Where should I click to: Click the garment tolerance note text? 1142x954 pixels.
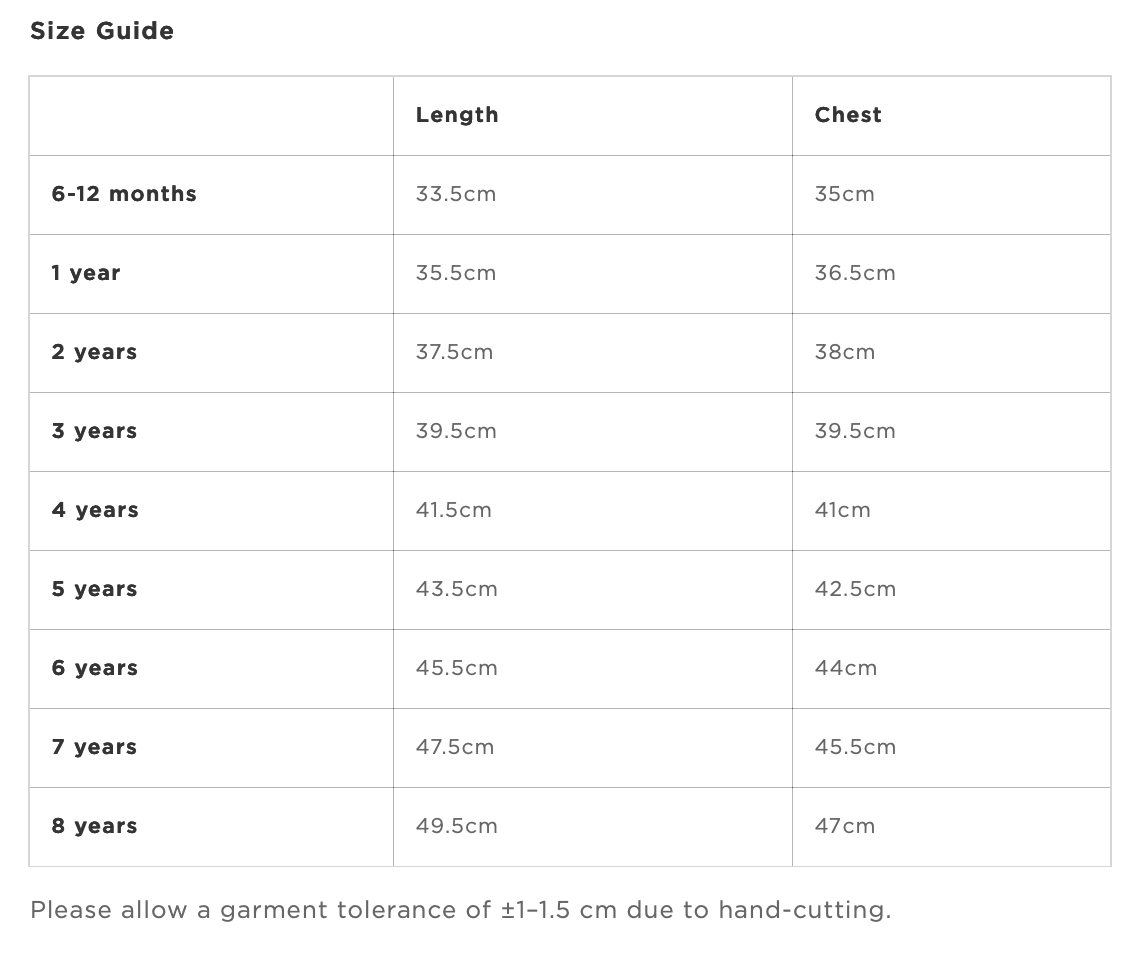tap(461, 910)
